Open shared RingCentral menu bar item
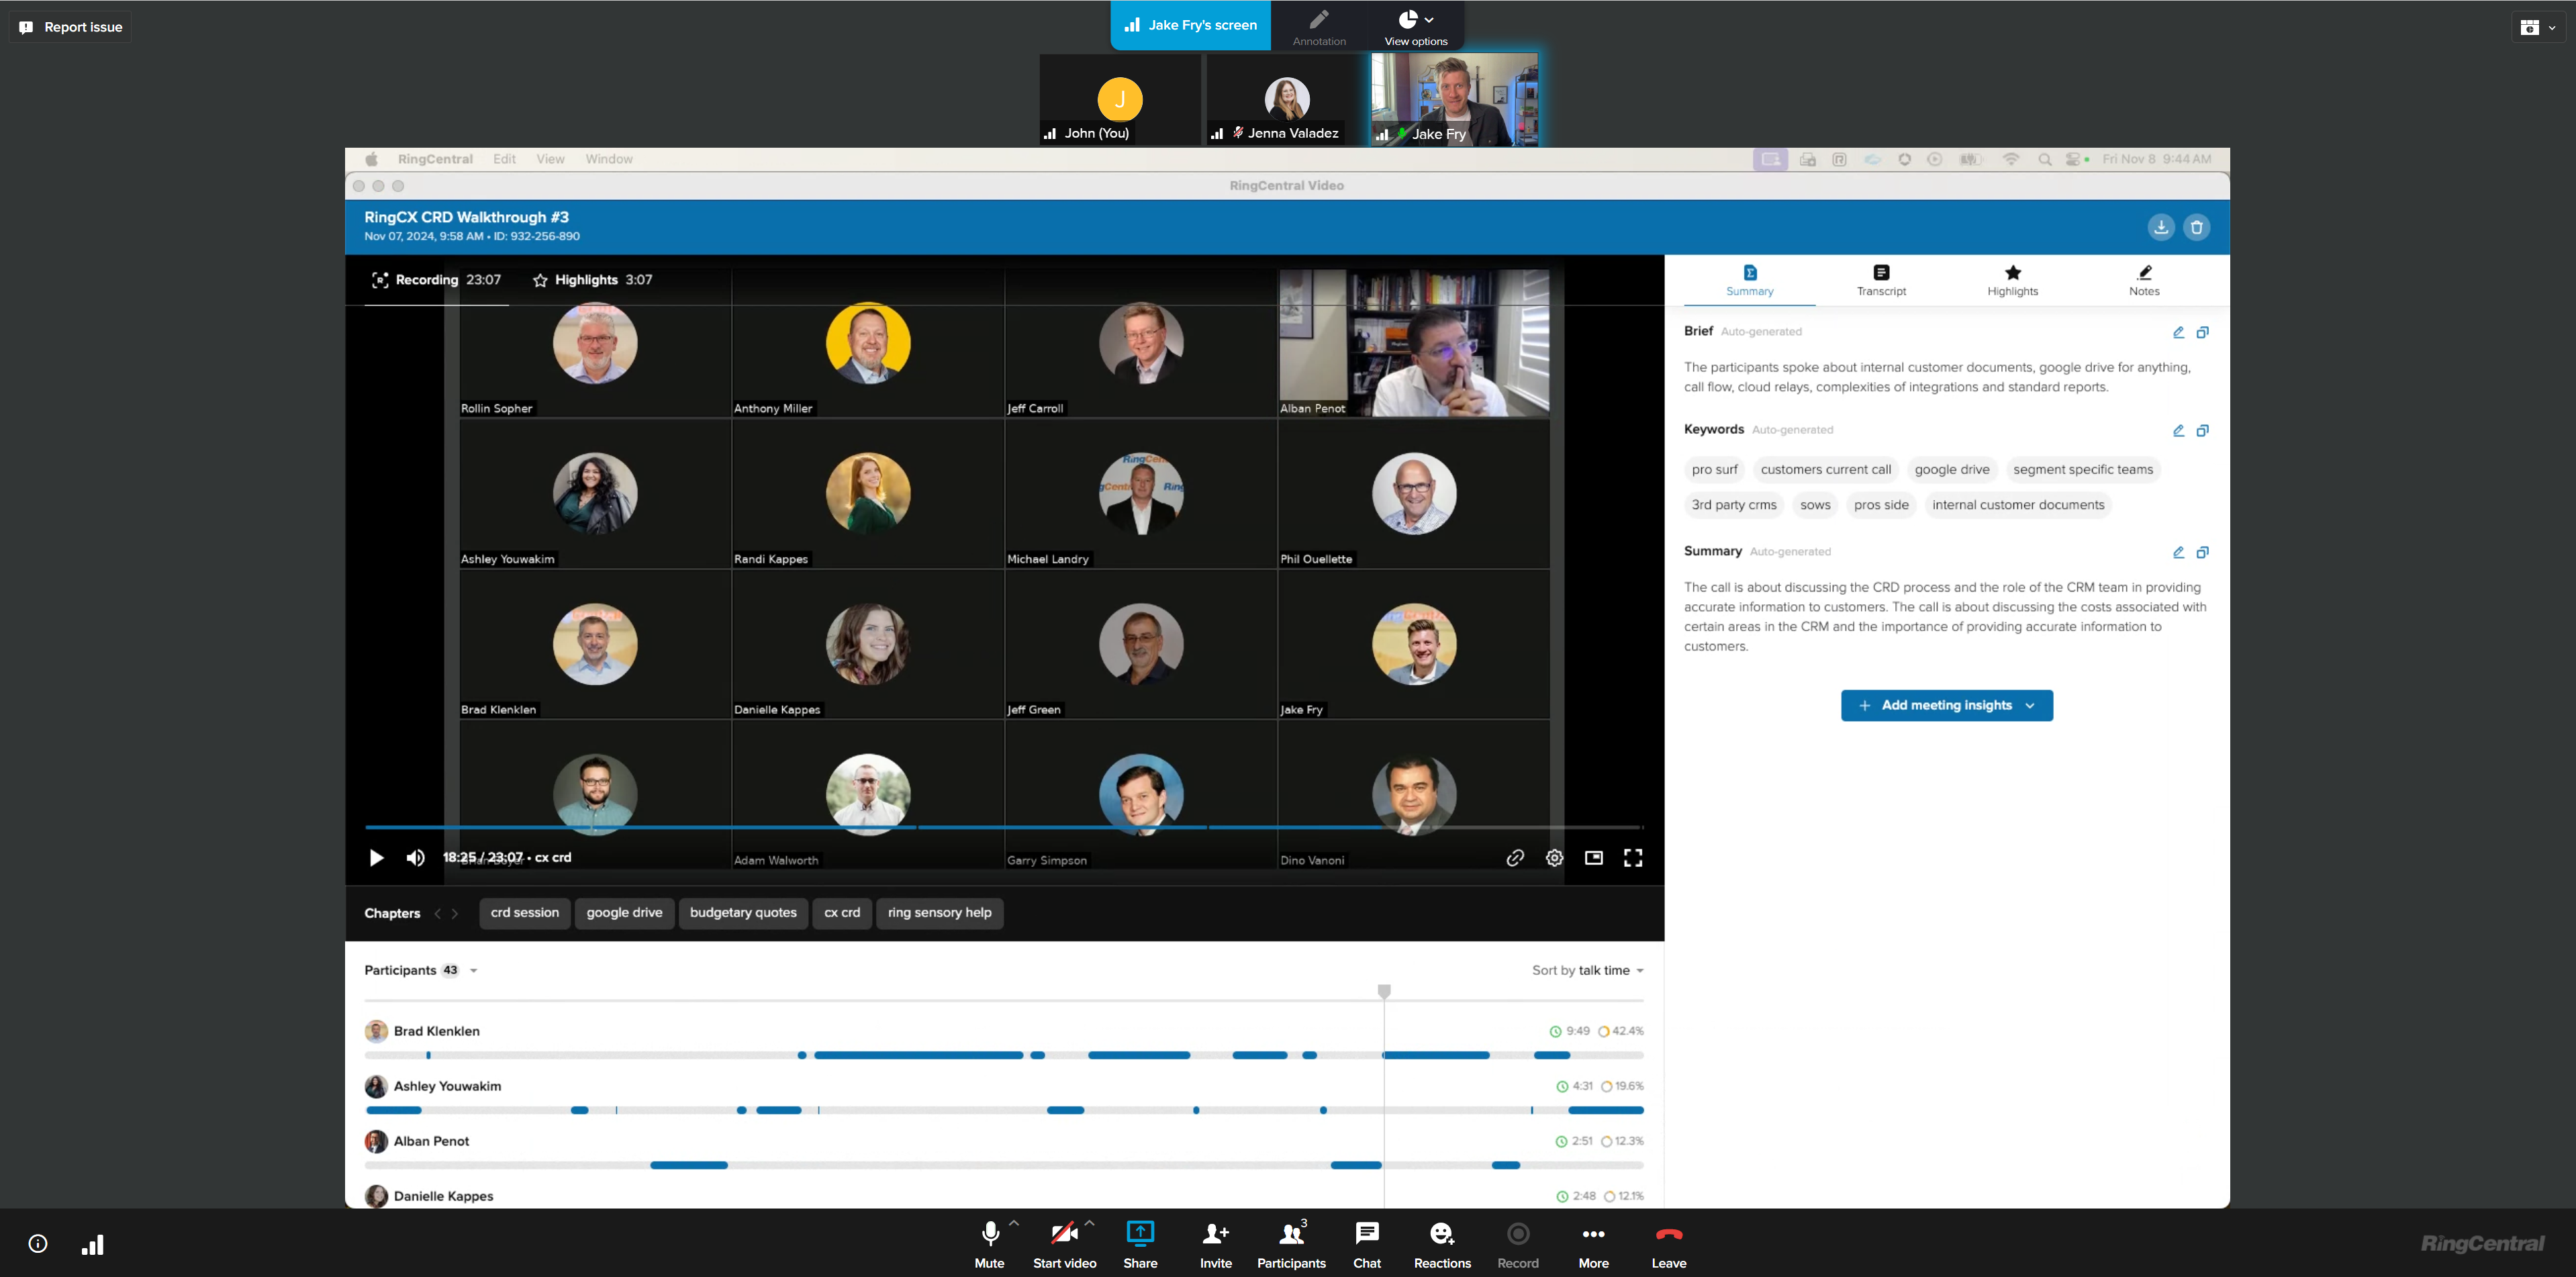This screenshot has height=1277, width=2576. 435,159
